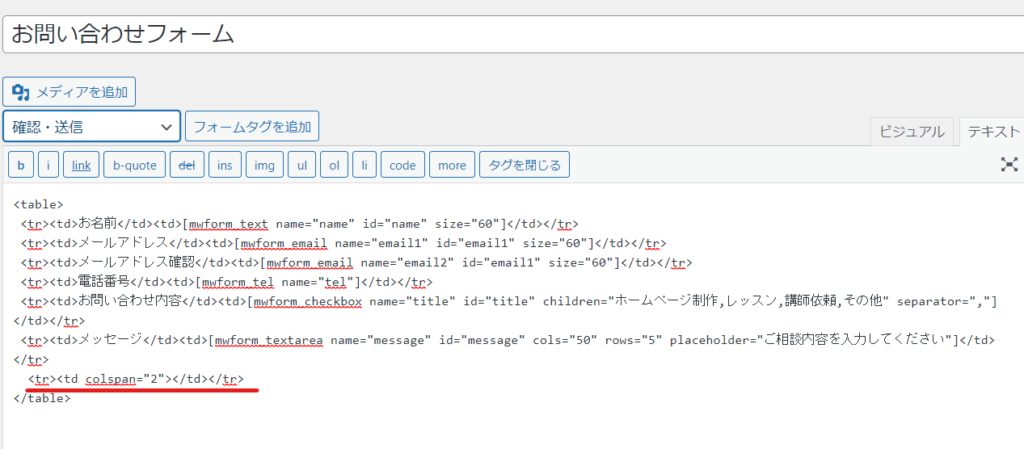This screenshot has height=449, width=1024.
Task: Click the media icon in メディアを追加
Action: point(21,92)
